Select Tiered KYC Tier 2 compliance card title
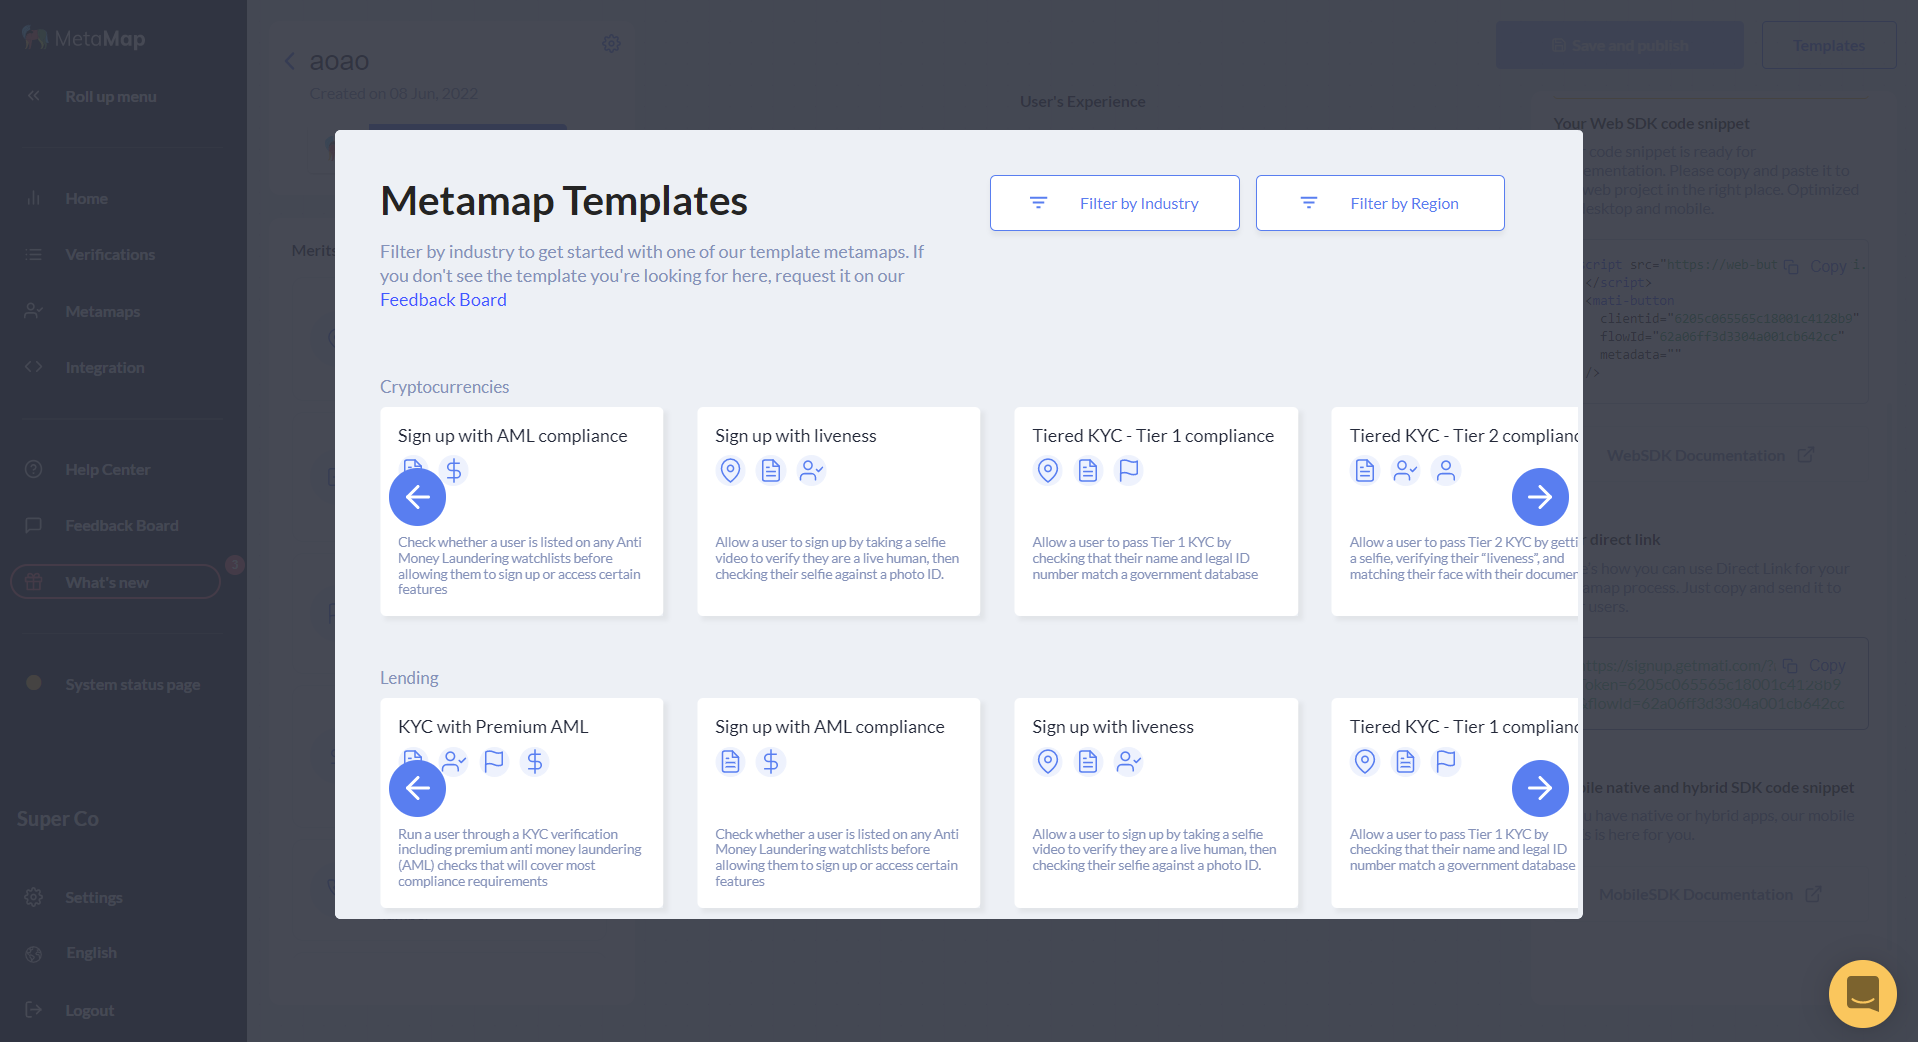The height and width of the screenshot is (1042, 1918). tap(1464, 436)
